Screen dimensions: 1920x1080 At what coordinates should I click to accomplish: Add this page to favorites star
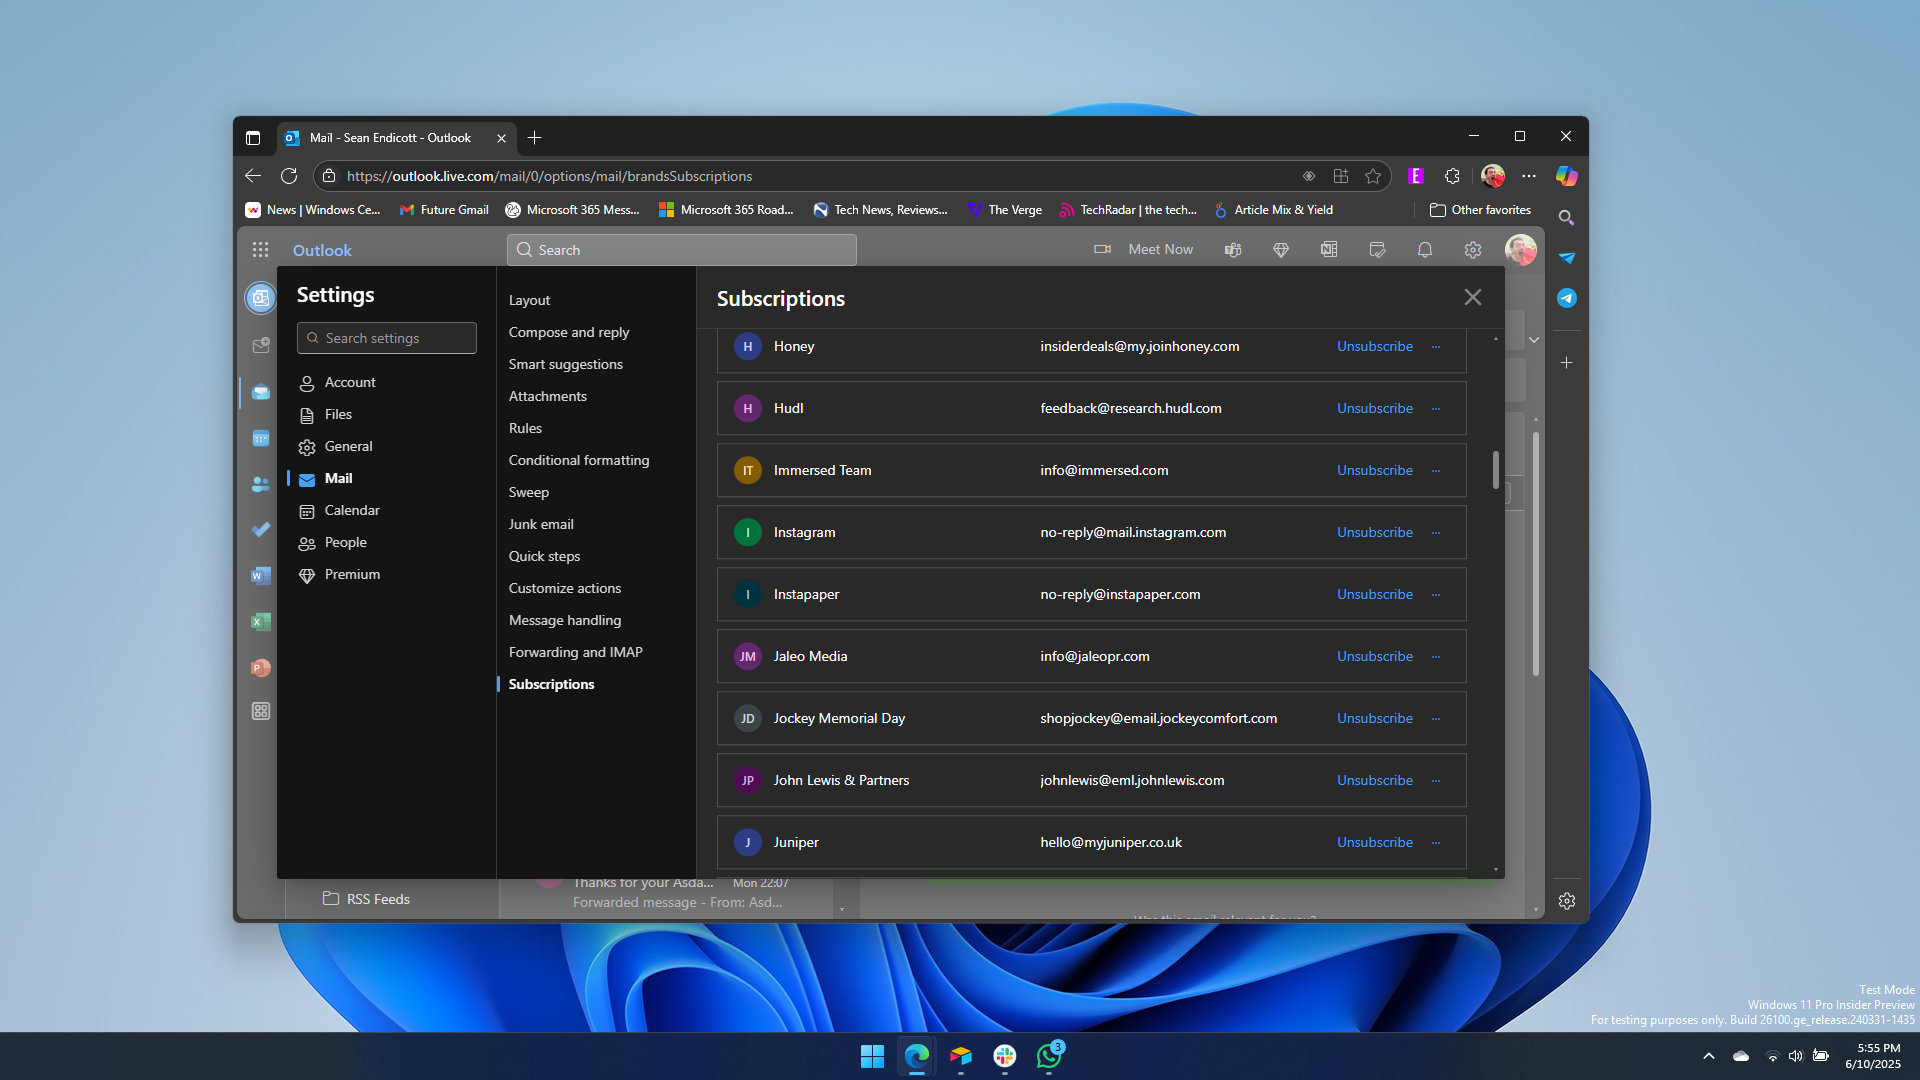point(1373,176)
